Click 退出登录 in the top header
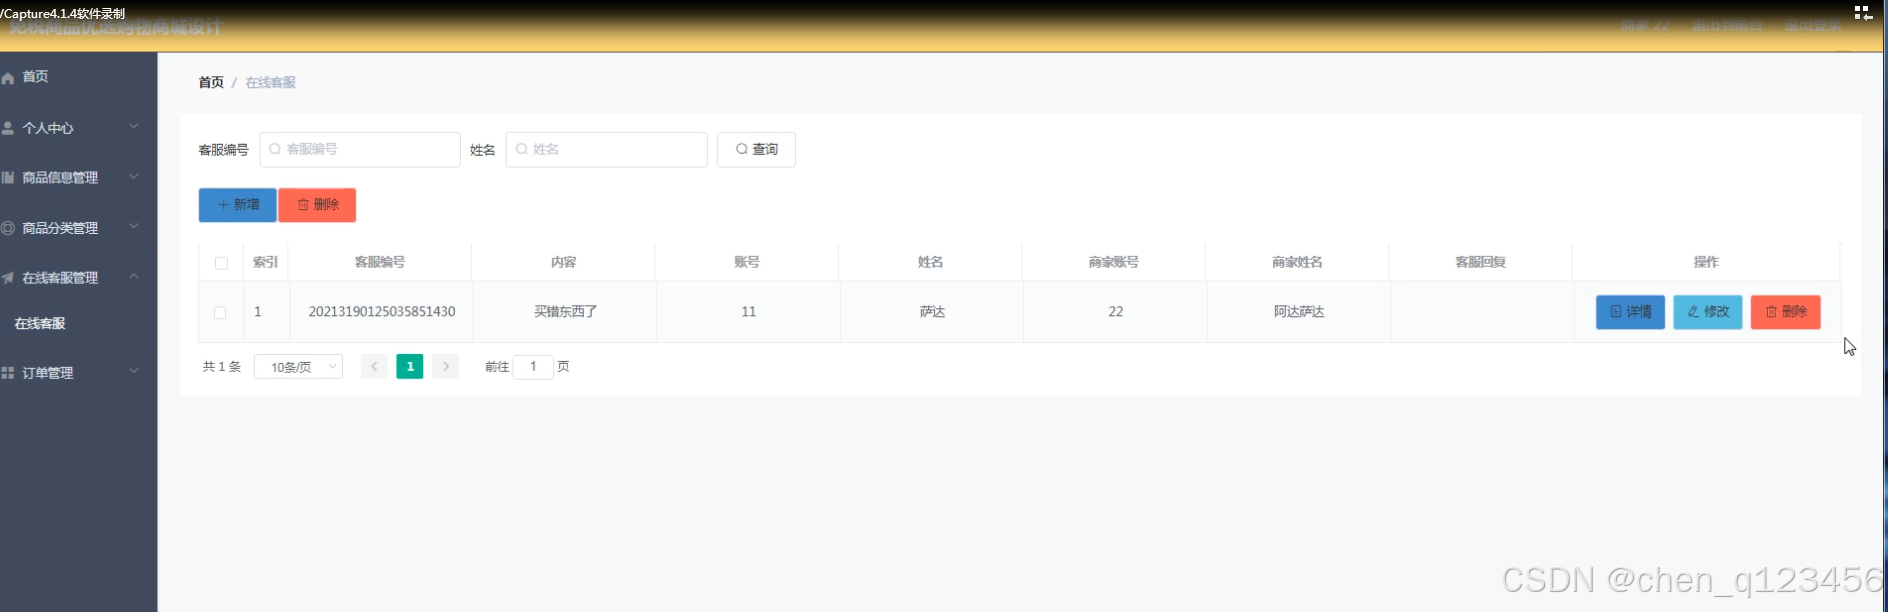The image size is (1888, 612). click(x=1813, y=25)
